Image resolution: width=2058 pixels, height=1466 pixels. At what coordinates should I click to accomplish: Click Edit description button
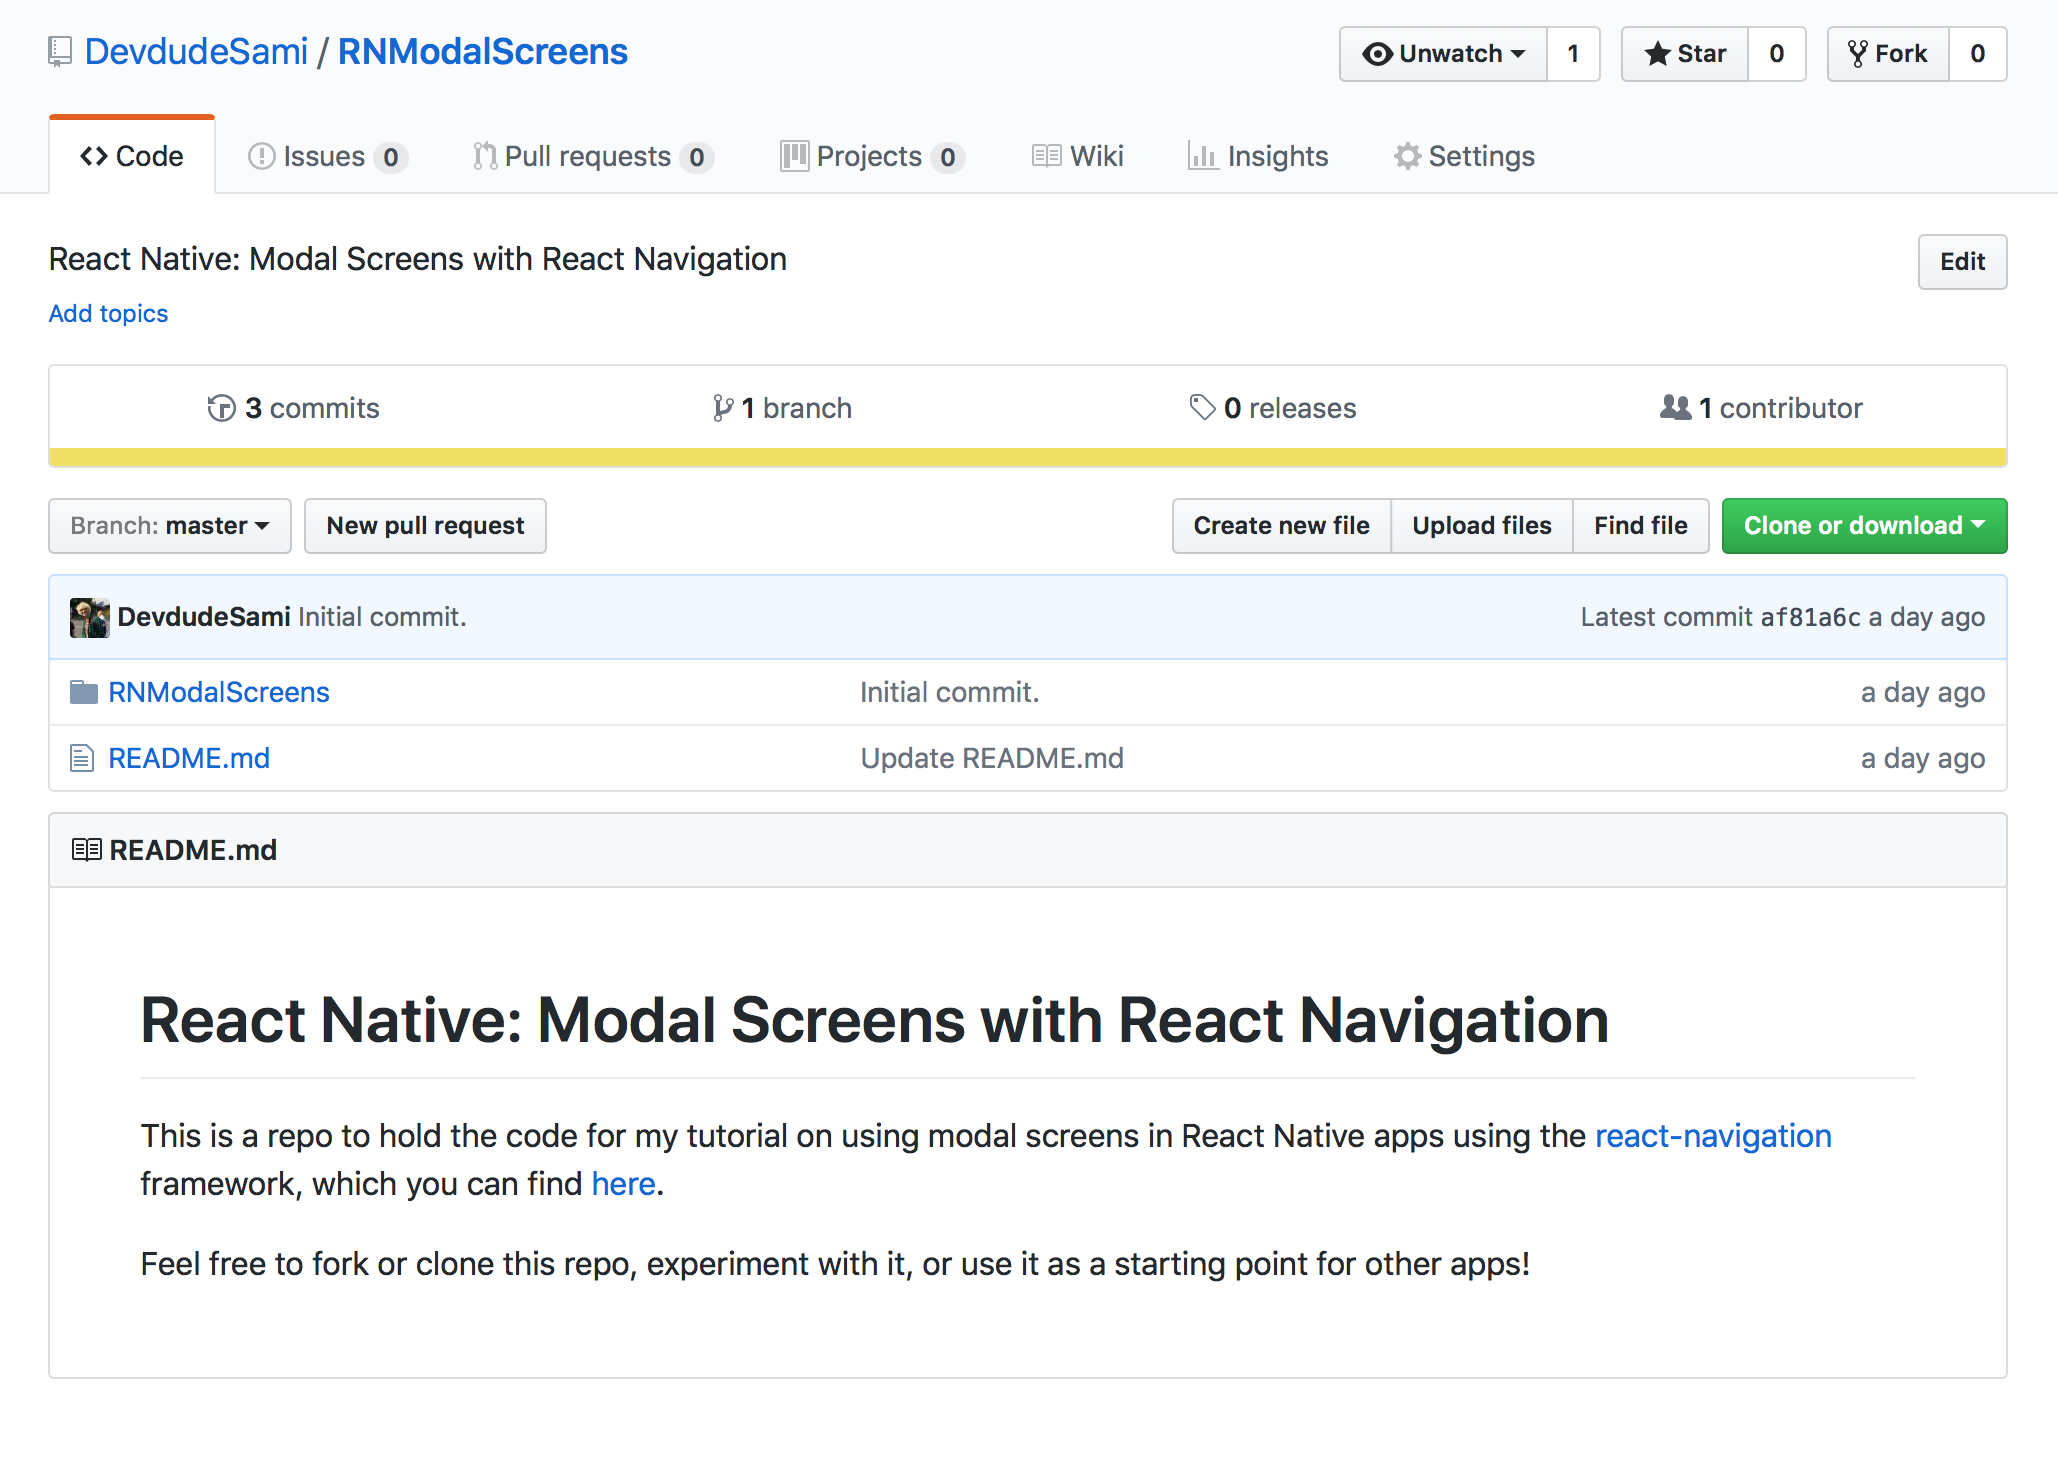point(1962,262)
